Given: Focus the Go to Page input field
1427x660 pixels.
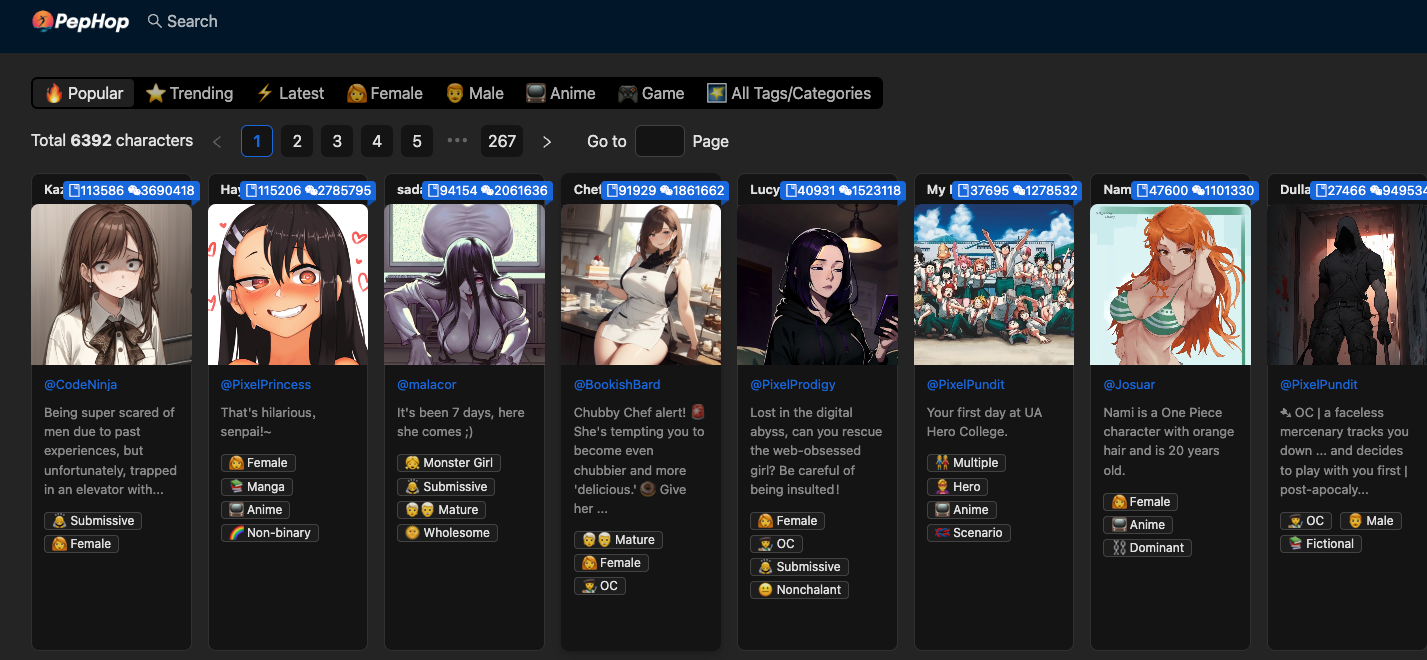Looking at the screenshot, I should 660,141.
